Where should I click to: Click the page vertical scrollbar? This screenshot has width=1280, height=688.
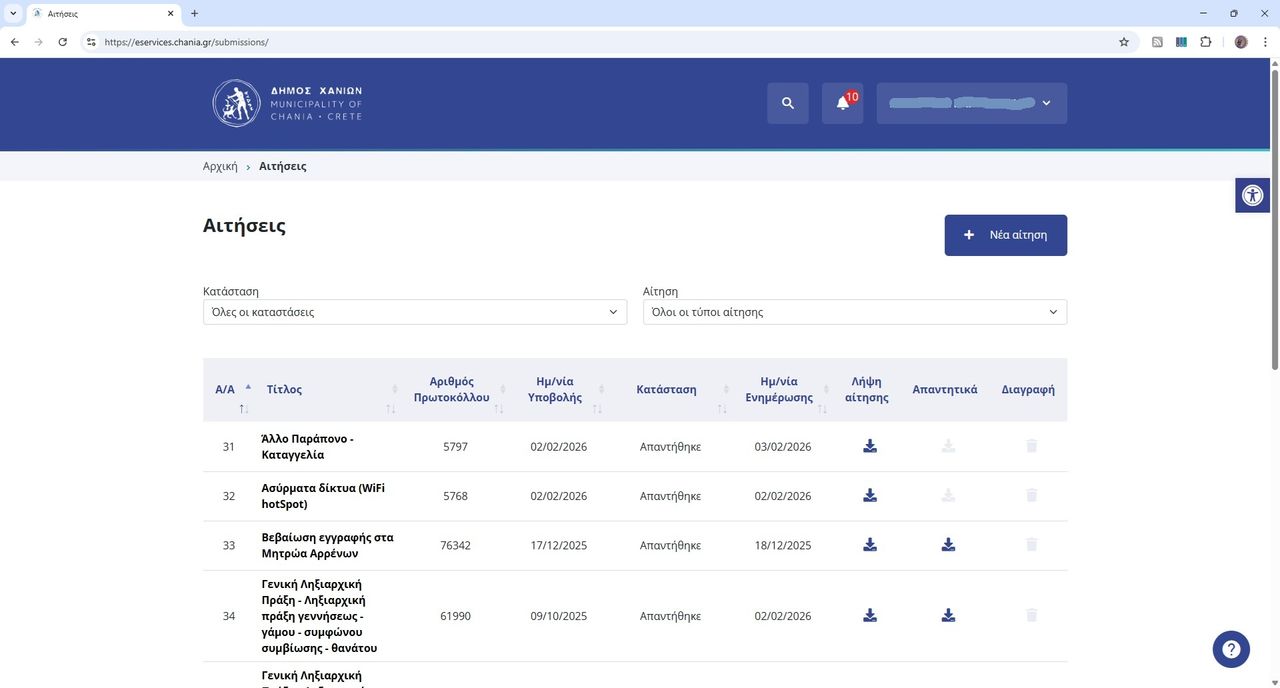[x=1274, y=370]
